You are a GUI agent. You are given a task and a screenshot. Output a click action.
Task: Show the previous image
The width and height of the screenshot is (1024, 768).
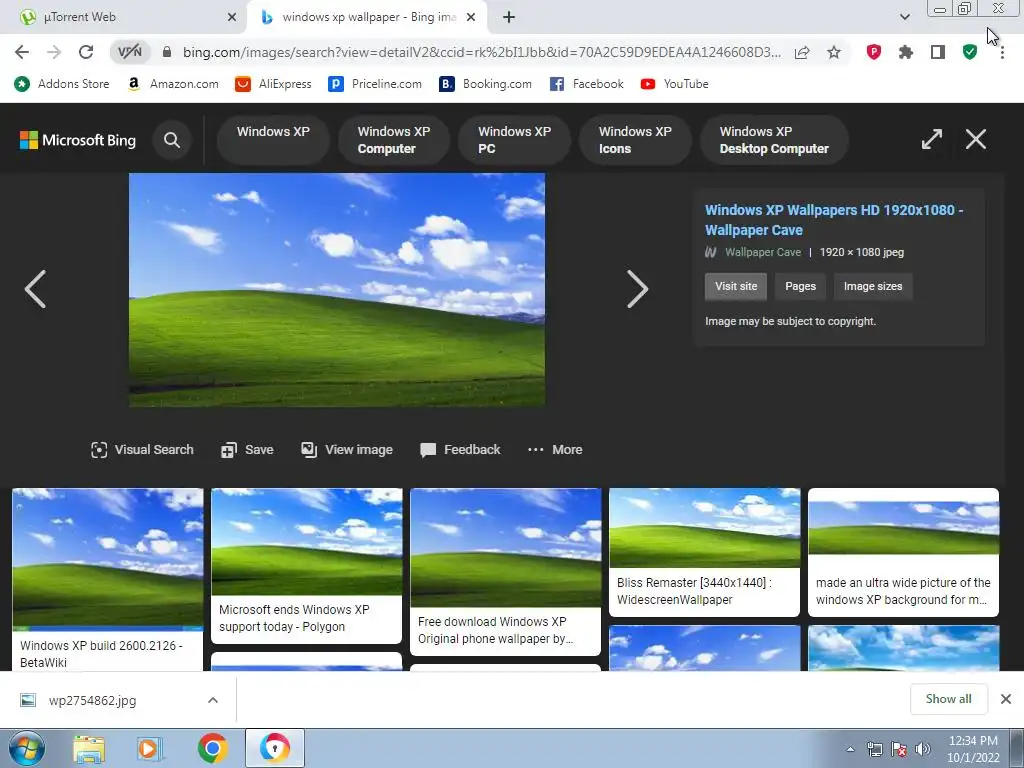(35, 289)
